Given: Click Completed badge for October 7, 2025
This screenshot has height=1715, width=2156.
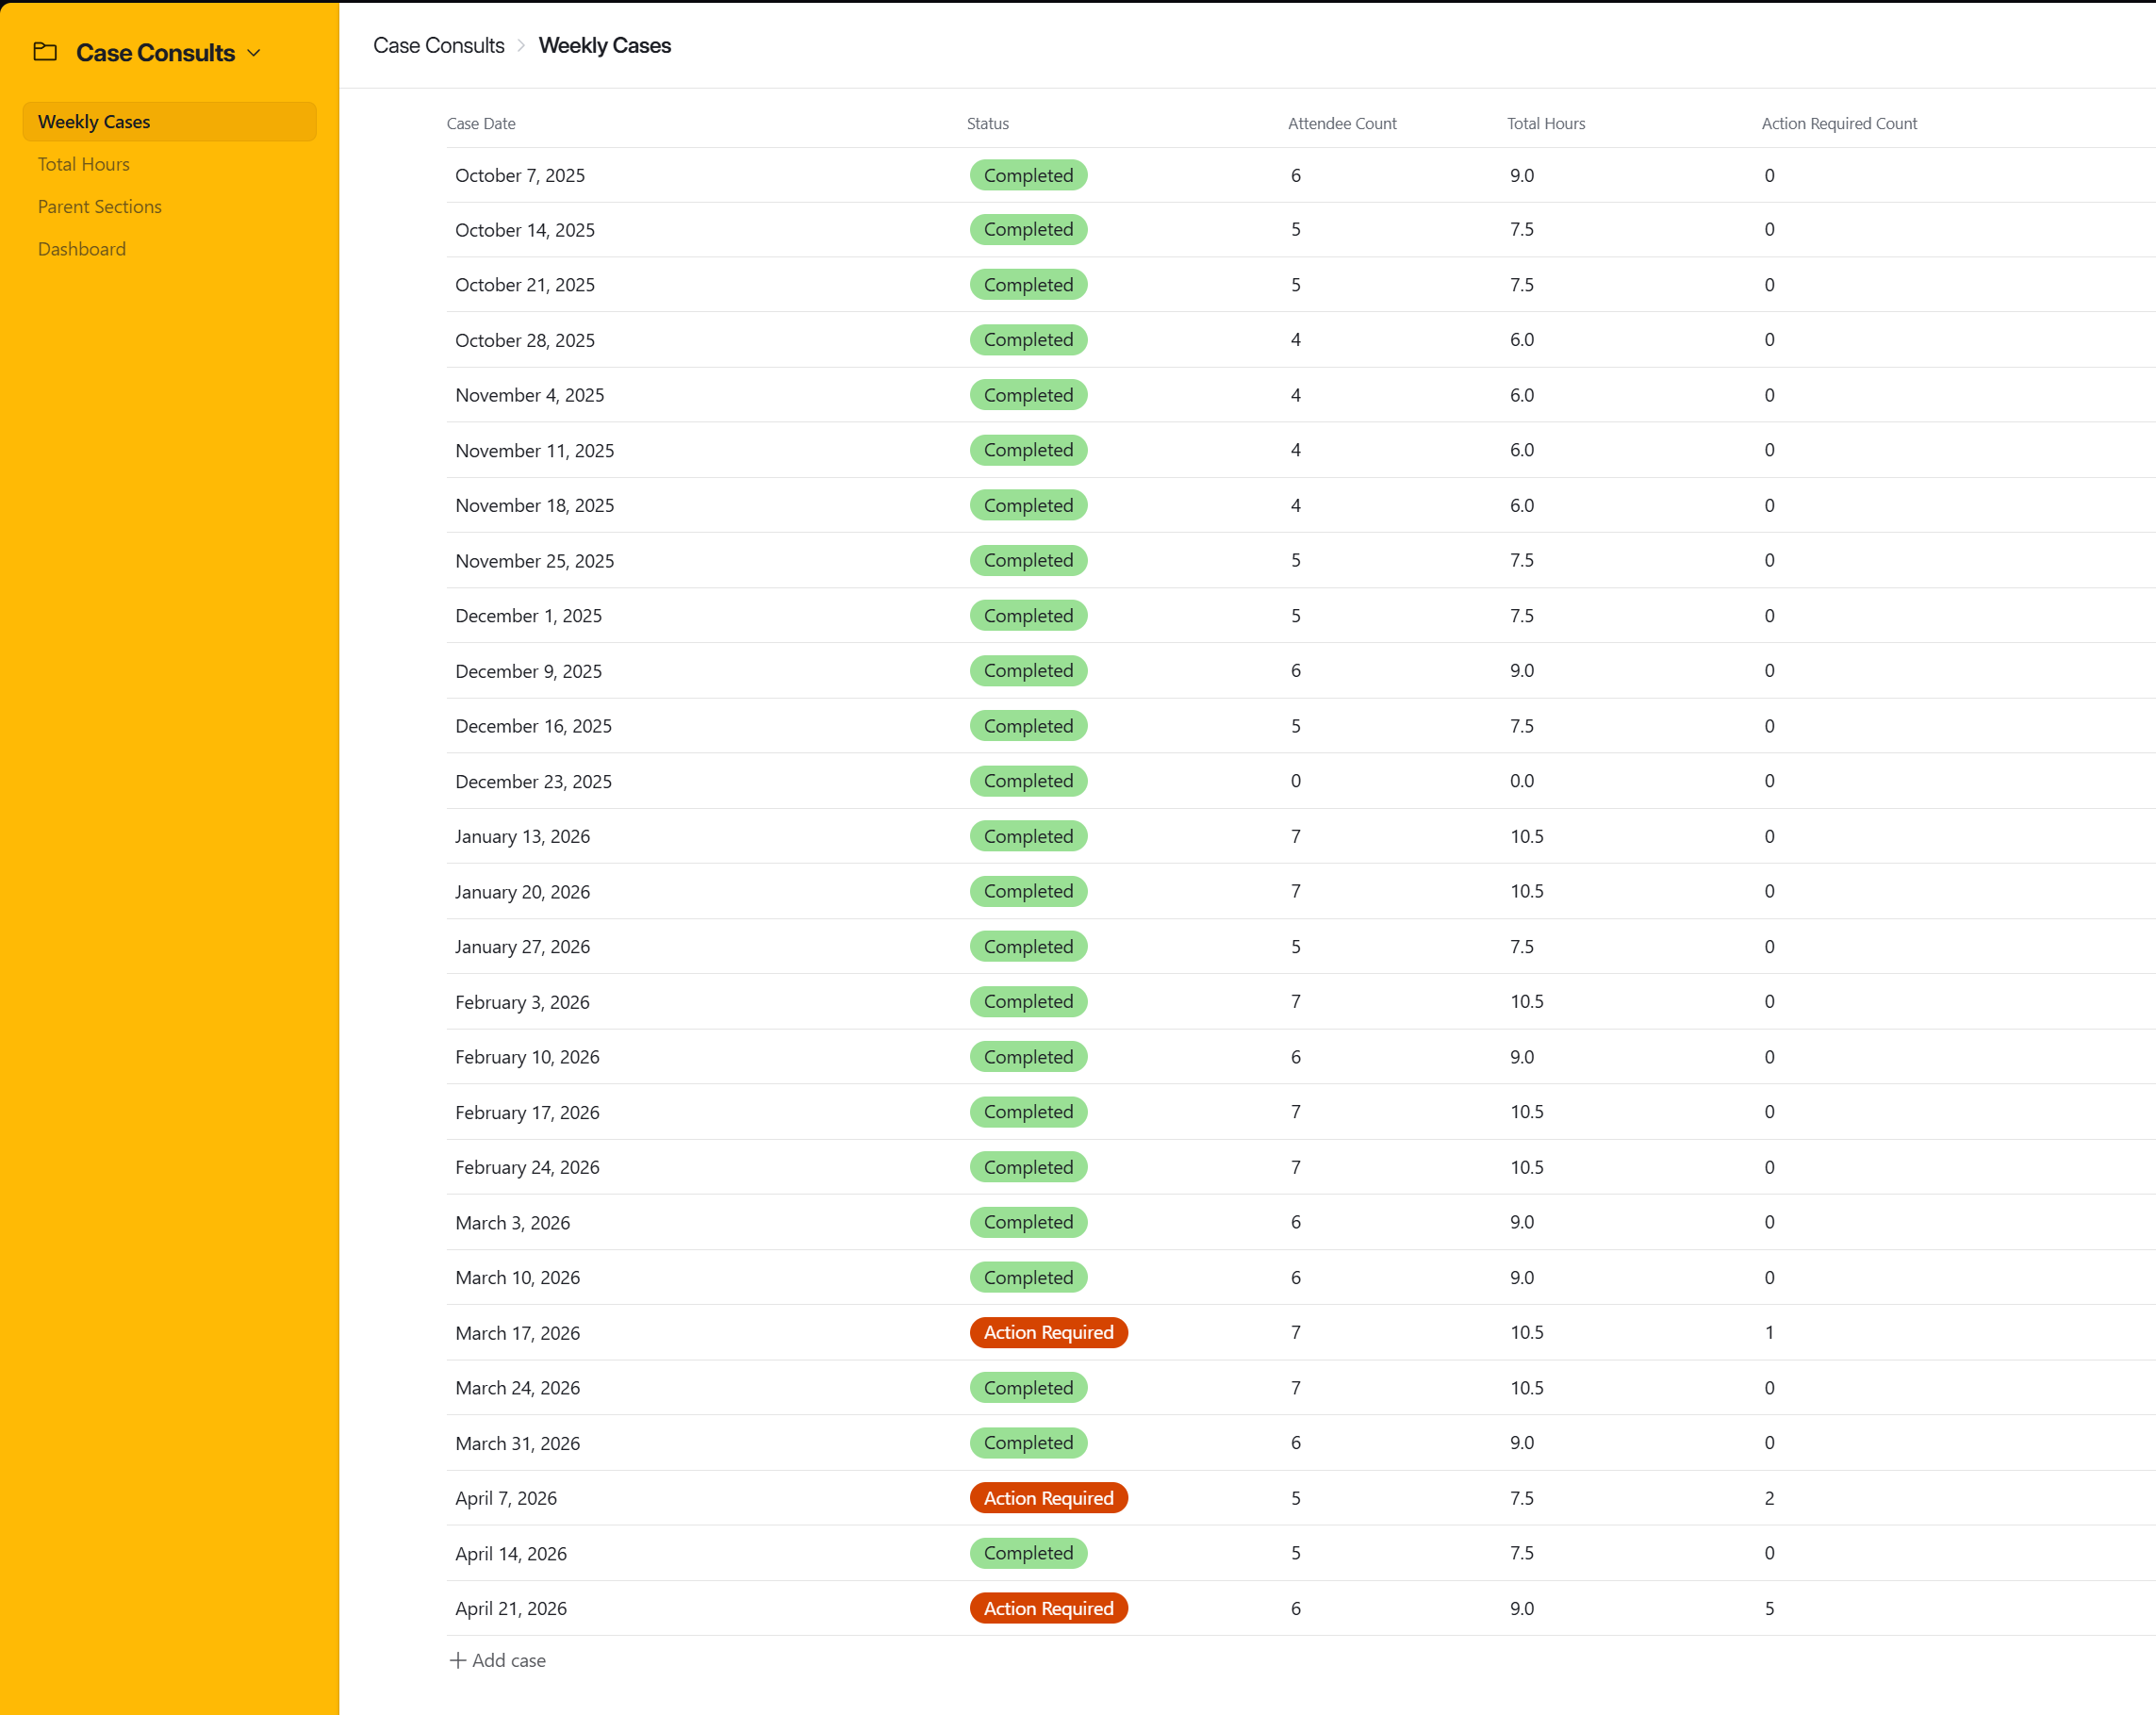Looking at the screenshot, I should pyautogui.click(x=1029, y=175).
